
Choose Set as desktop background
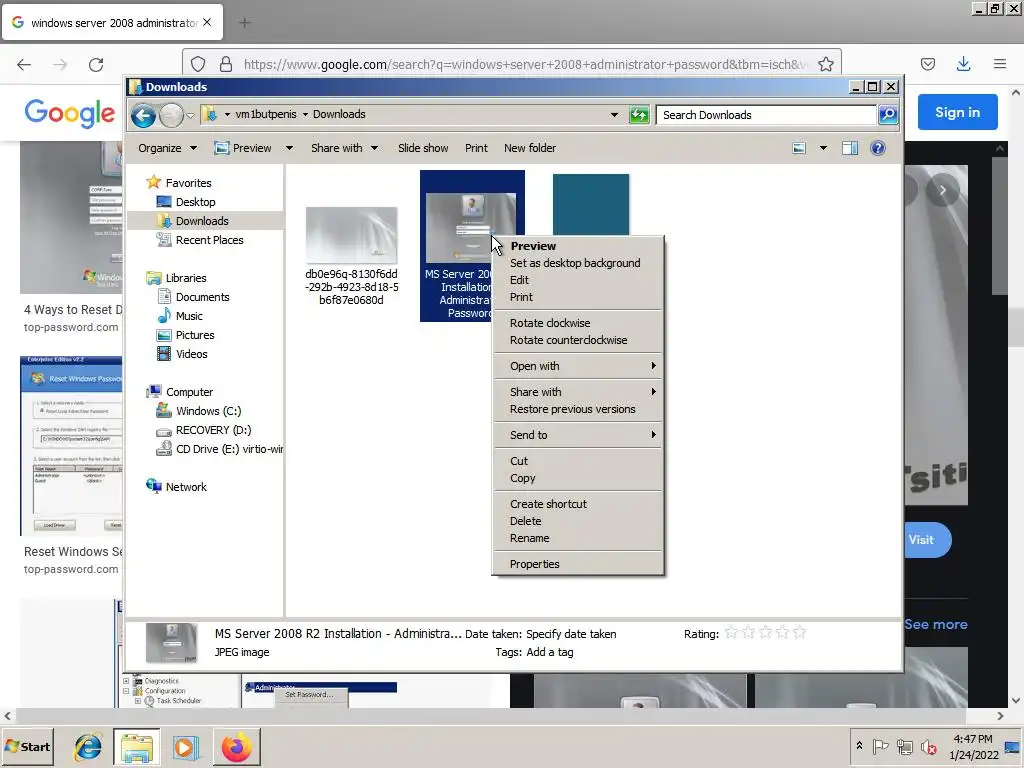click(x=578, y=263)
